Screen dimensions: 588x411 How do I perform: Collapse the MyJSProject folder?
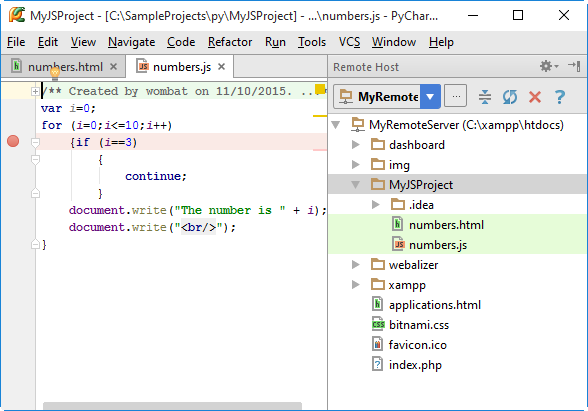tap(356, 184)
